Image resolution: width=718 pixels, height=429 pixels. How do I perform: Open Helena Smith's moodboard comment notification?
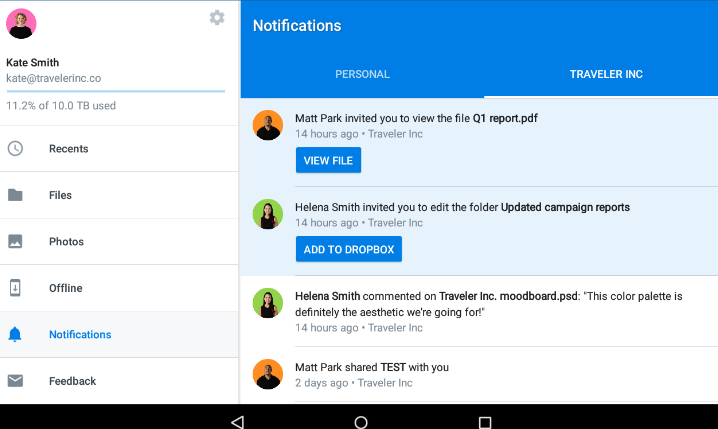pos(479,311)
